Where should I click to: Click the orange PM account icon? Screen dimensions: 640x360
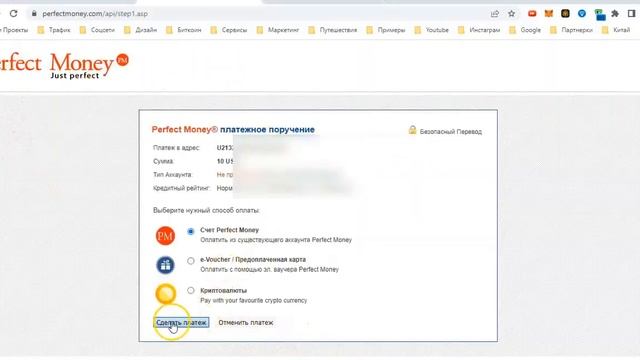tap(165, 236)
